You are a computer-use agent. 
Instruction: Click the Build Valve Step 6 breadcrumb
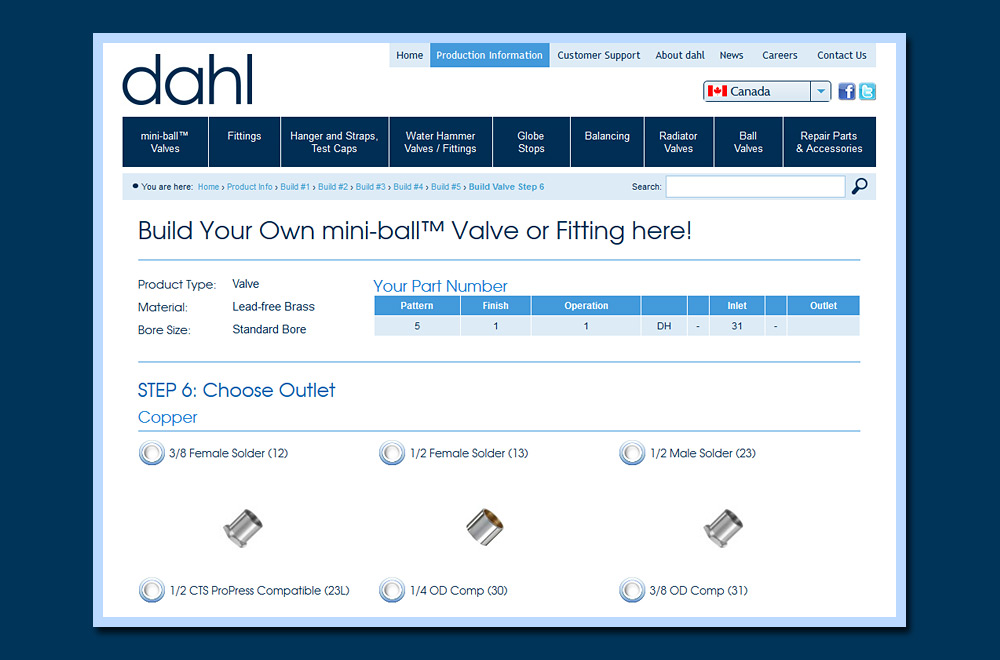(x=506, y=187)
